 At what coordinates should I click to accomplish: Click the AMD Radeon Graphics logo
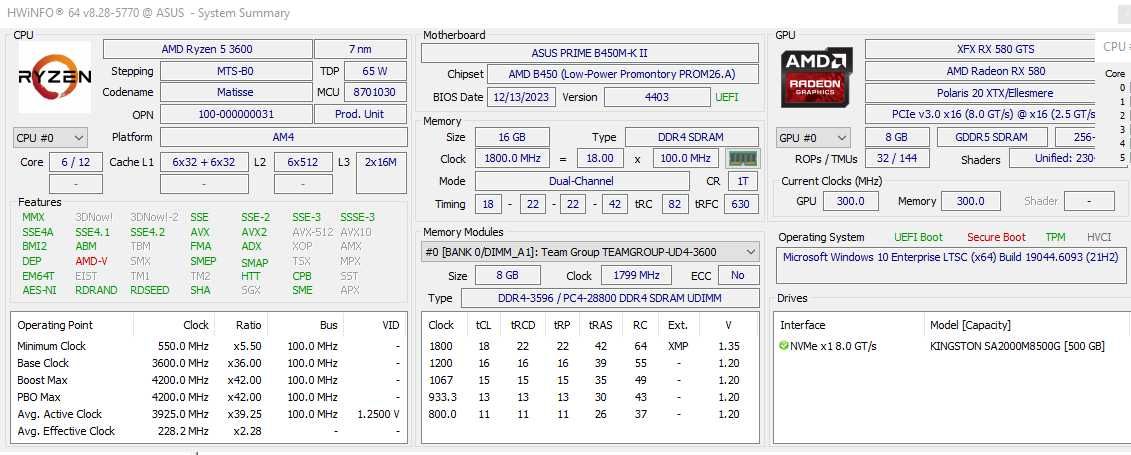click(817, 77)
